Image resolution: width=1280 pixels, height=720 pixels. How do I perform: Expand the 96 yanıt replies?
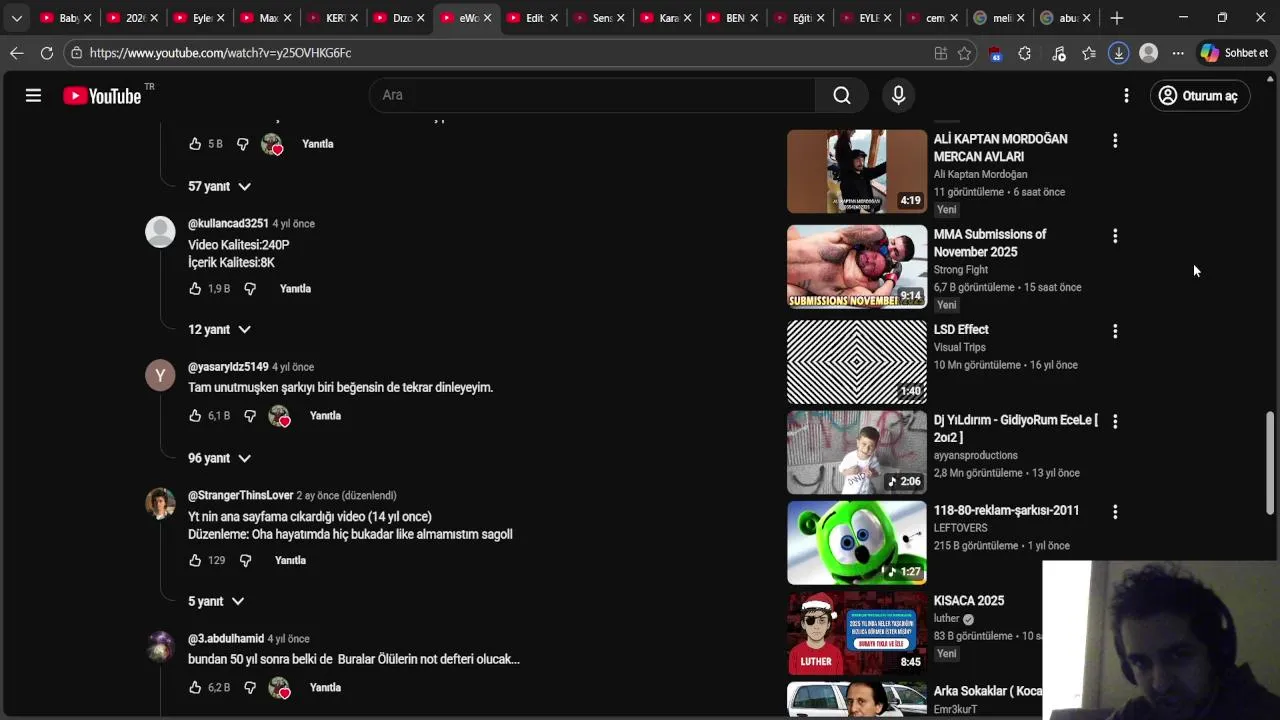point(219,458)
